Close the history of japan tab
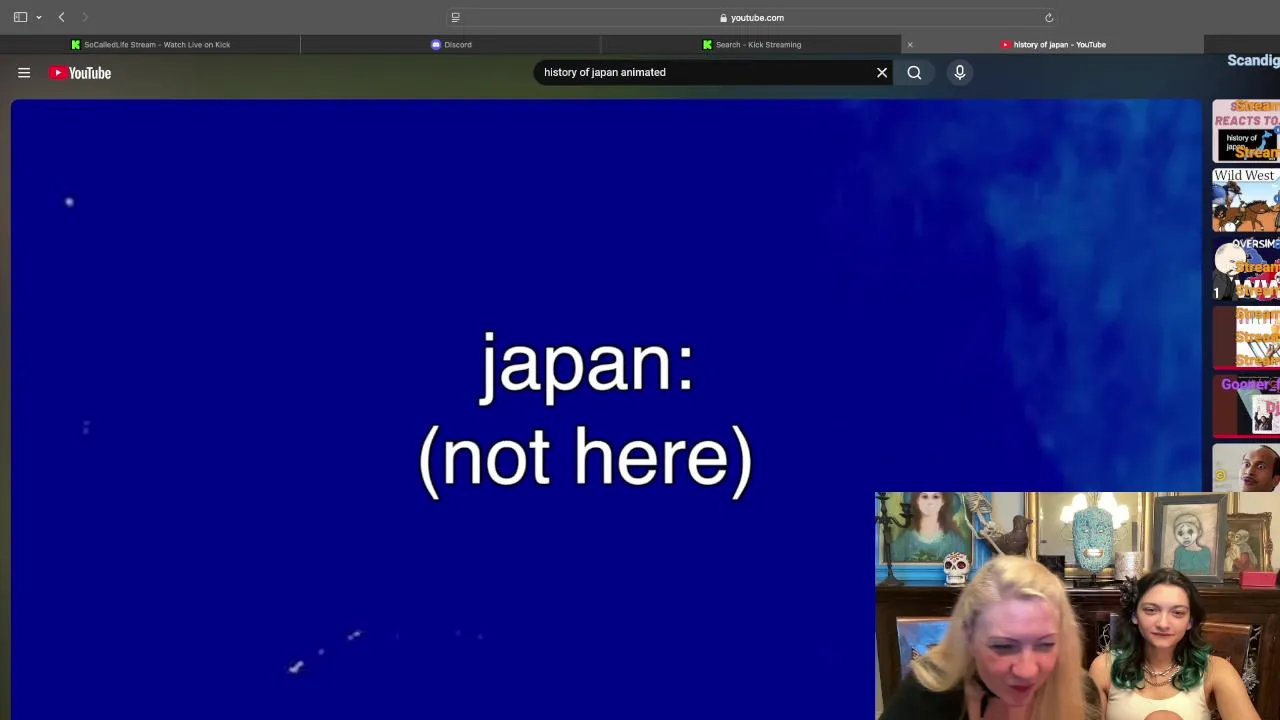Image resolution: width=1280 pixels, height=720 pixels. coord(910,44)
